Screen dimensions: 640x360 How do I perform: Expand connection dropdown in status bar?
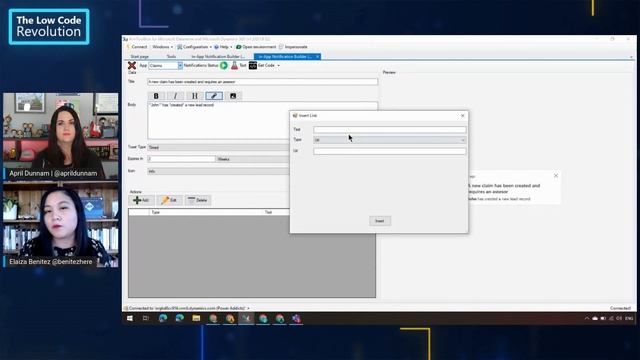248,309
